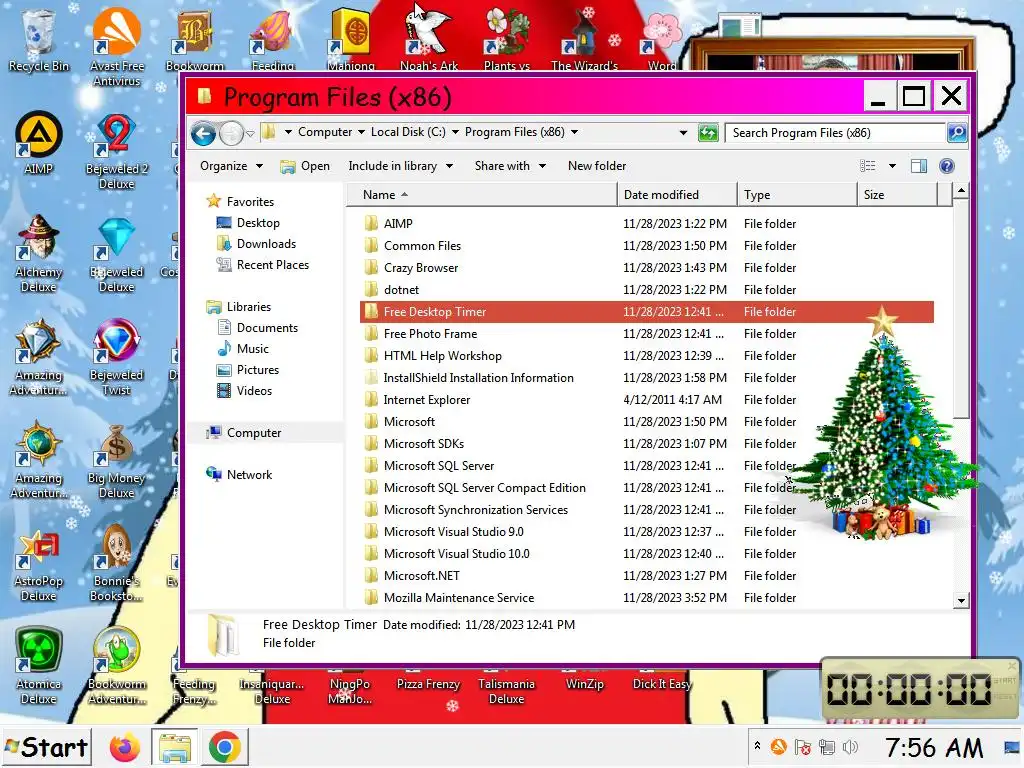Image resolution: width=1024 pixels, height=768 pixels.
Task: Open the AIMP desktop shortcut
Action: 39,142
